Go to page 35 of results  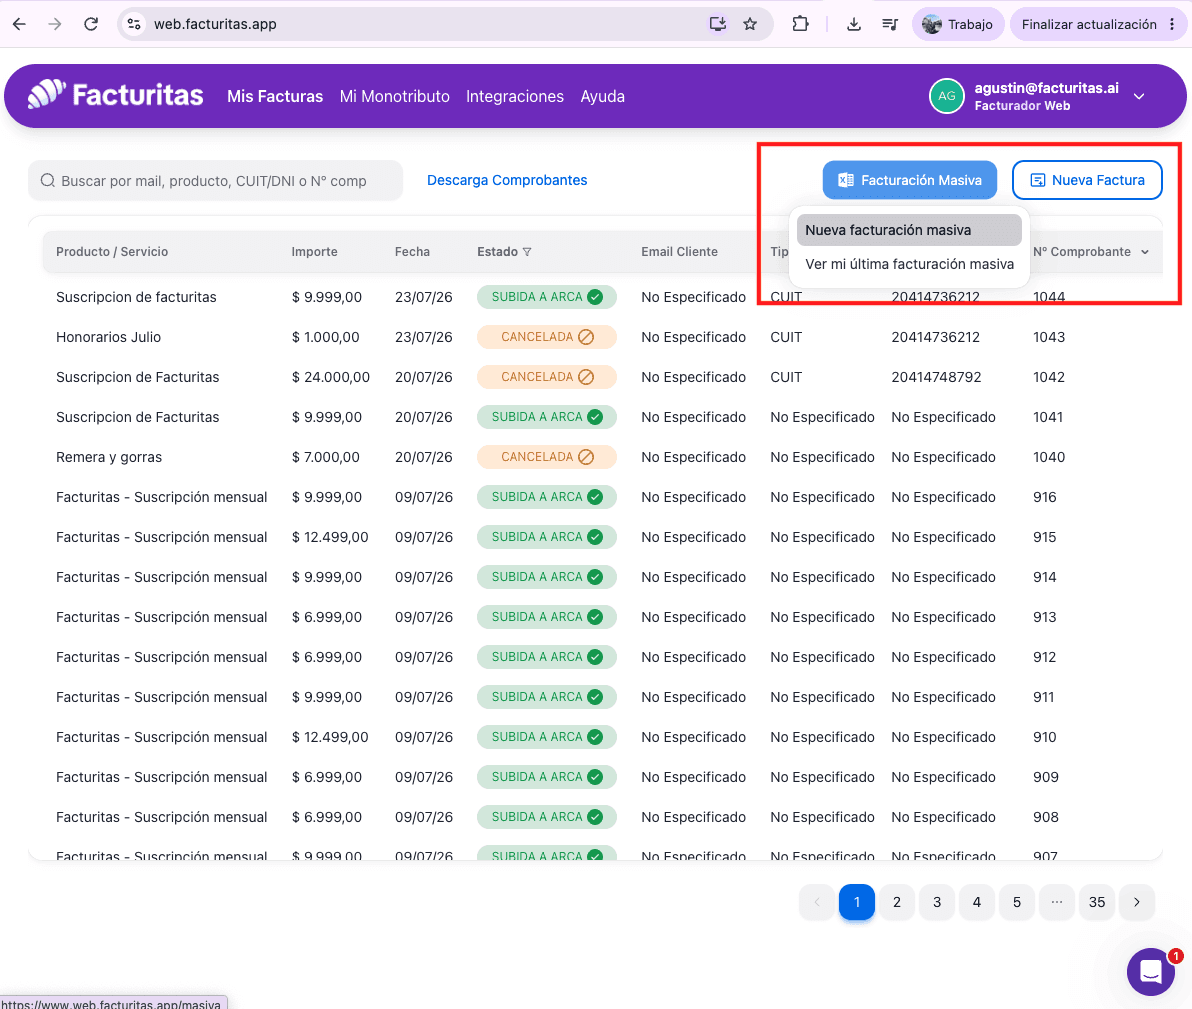(1096, 902)
